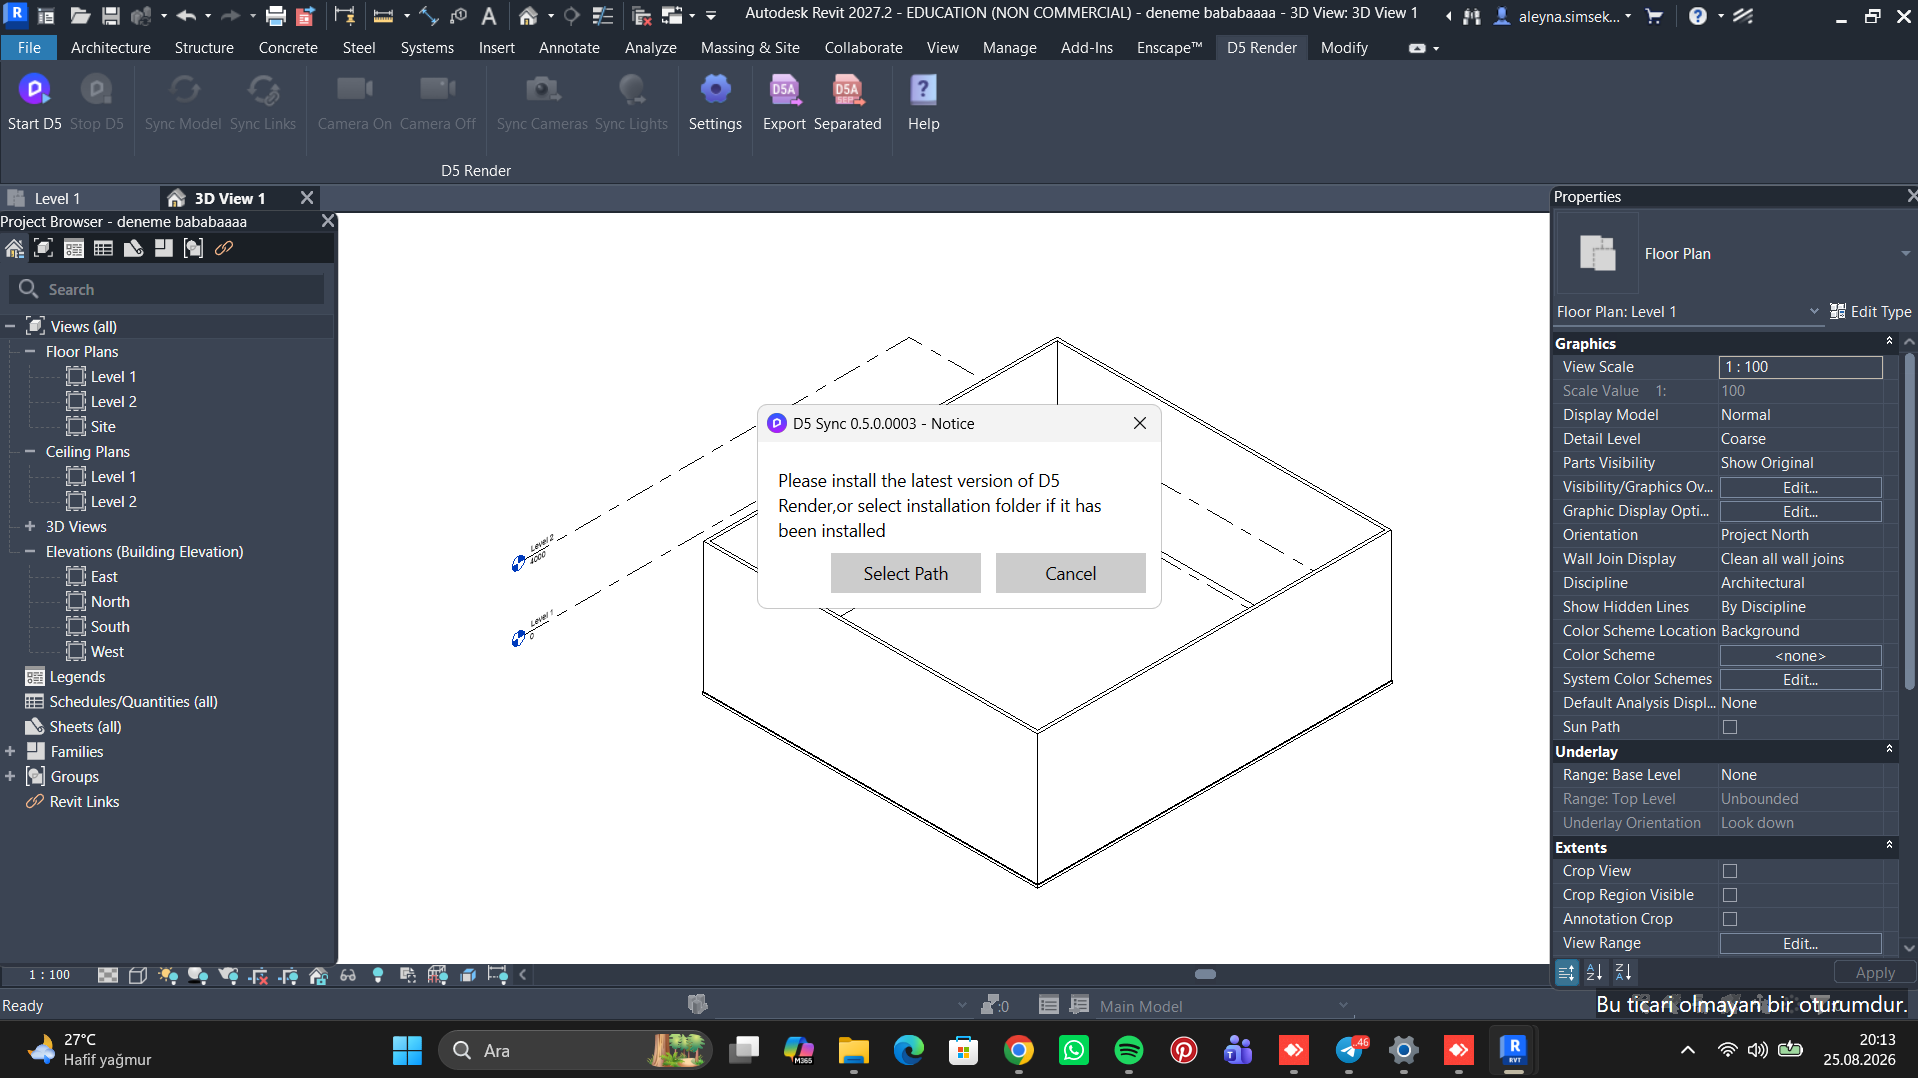Click the Undo arrow in quick access toolbar
Image resolution: width=1918 pixels, height=1078 pixels.
coord(186,16)
